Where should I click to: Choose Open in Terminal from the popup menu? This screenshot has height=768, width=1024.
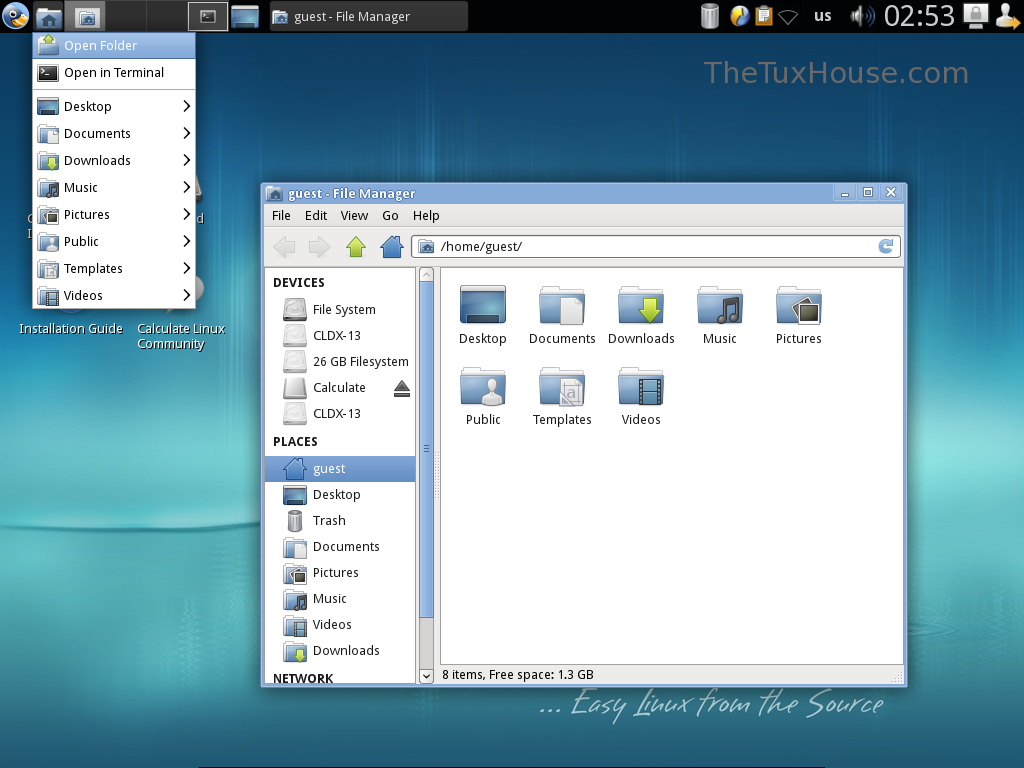click(113, 73)
